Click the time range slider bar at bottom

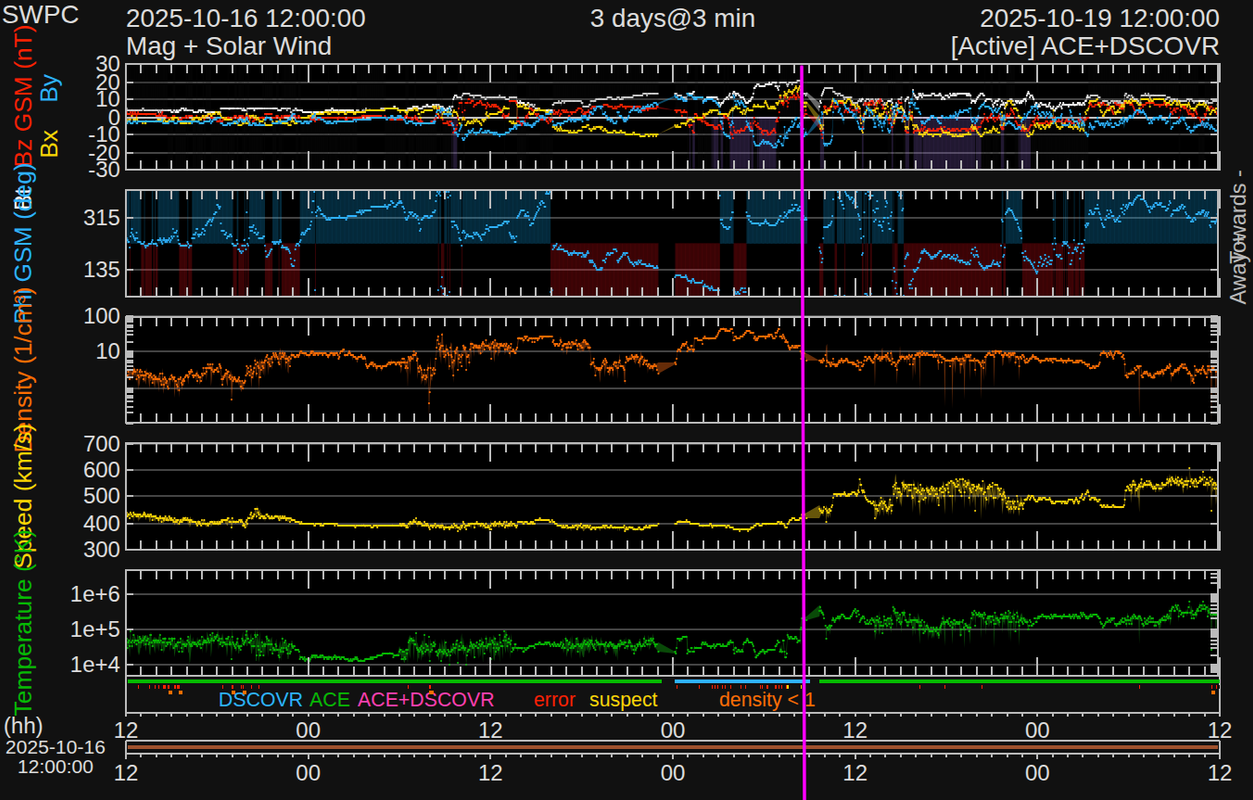tap(672, 748)
